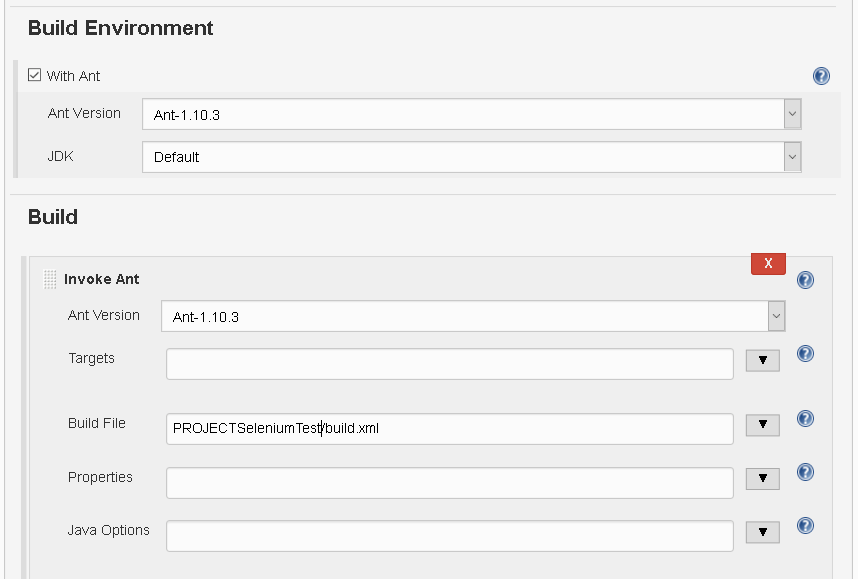Expand the Properties text area
Image resolution: width=858 pixels, height=579 pixels.
pyautogui.click(x=762, y=479)
